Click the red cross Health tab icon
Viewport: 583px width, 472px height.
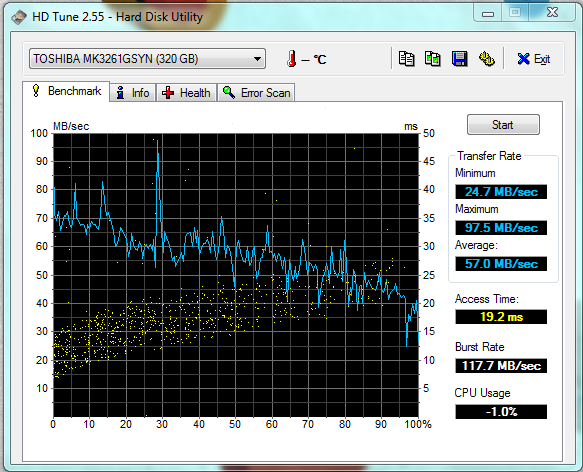tap(168, 93)
